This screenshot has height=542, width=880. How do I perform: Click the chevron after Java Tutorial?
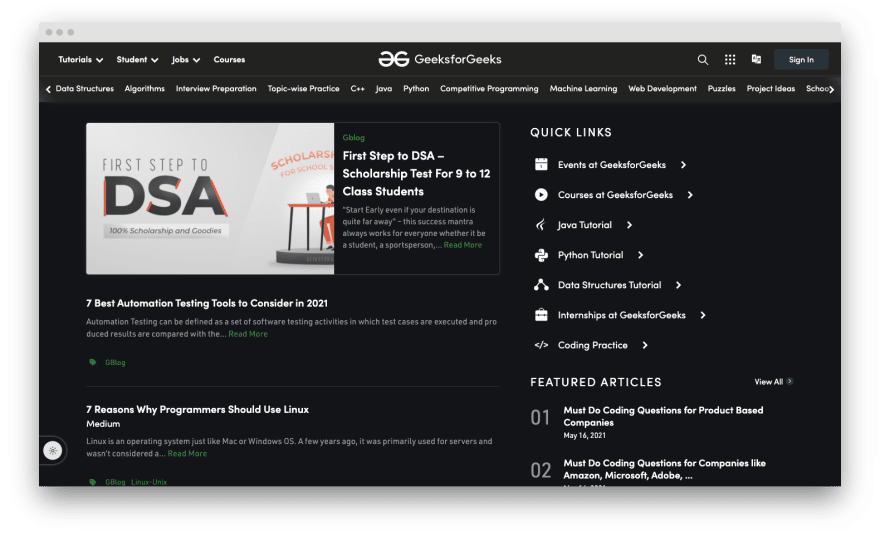629,225
